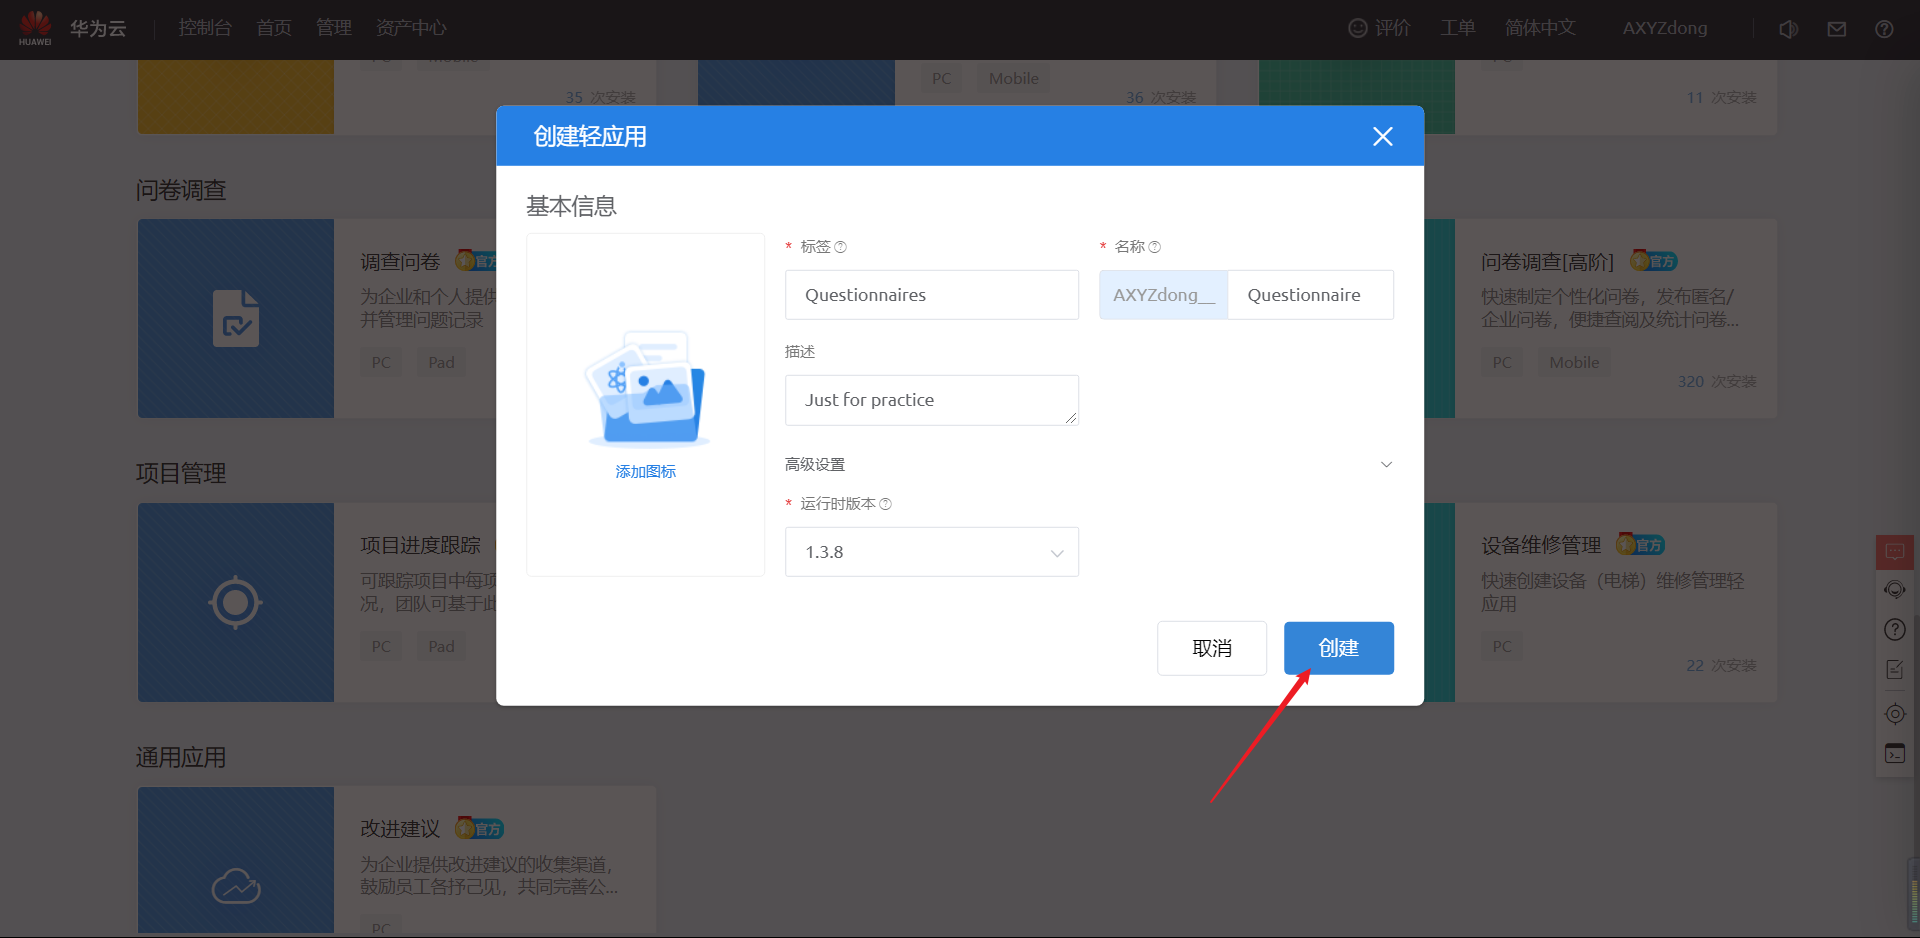
Task: Click the help icon beside 标签
Action: [x=841, y=247]
